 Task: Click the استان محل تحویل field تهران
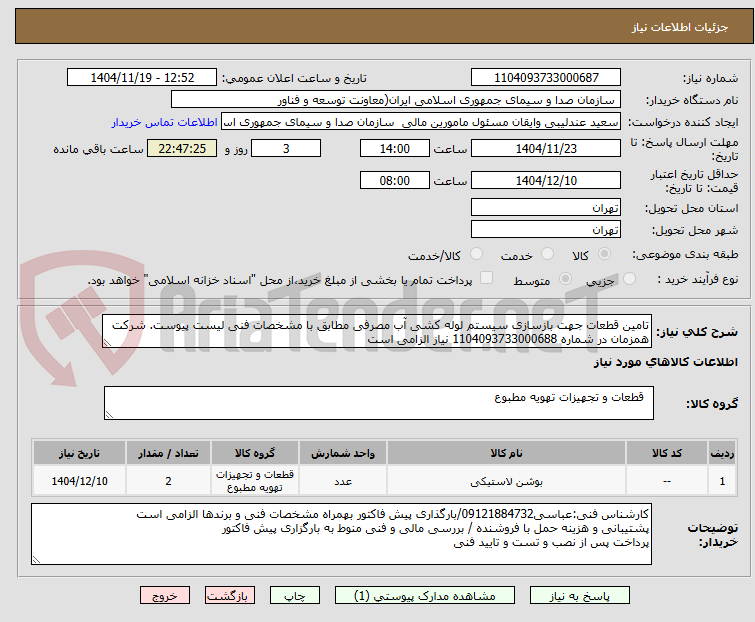[546, 207]
